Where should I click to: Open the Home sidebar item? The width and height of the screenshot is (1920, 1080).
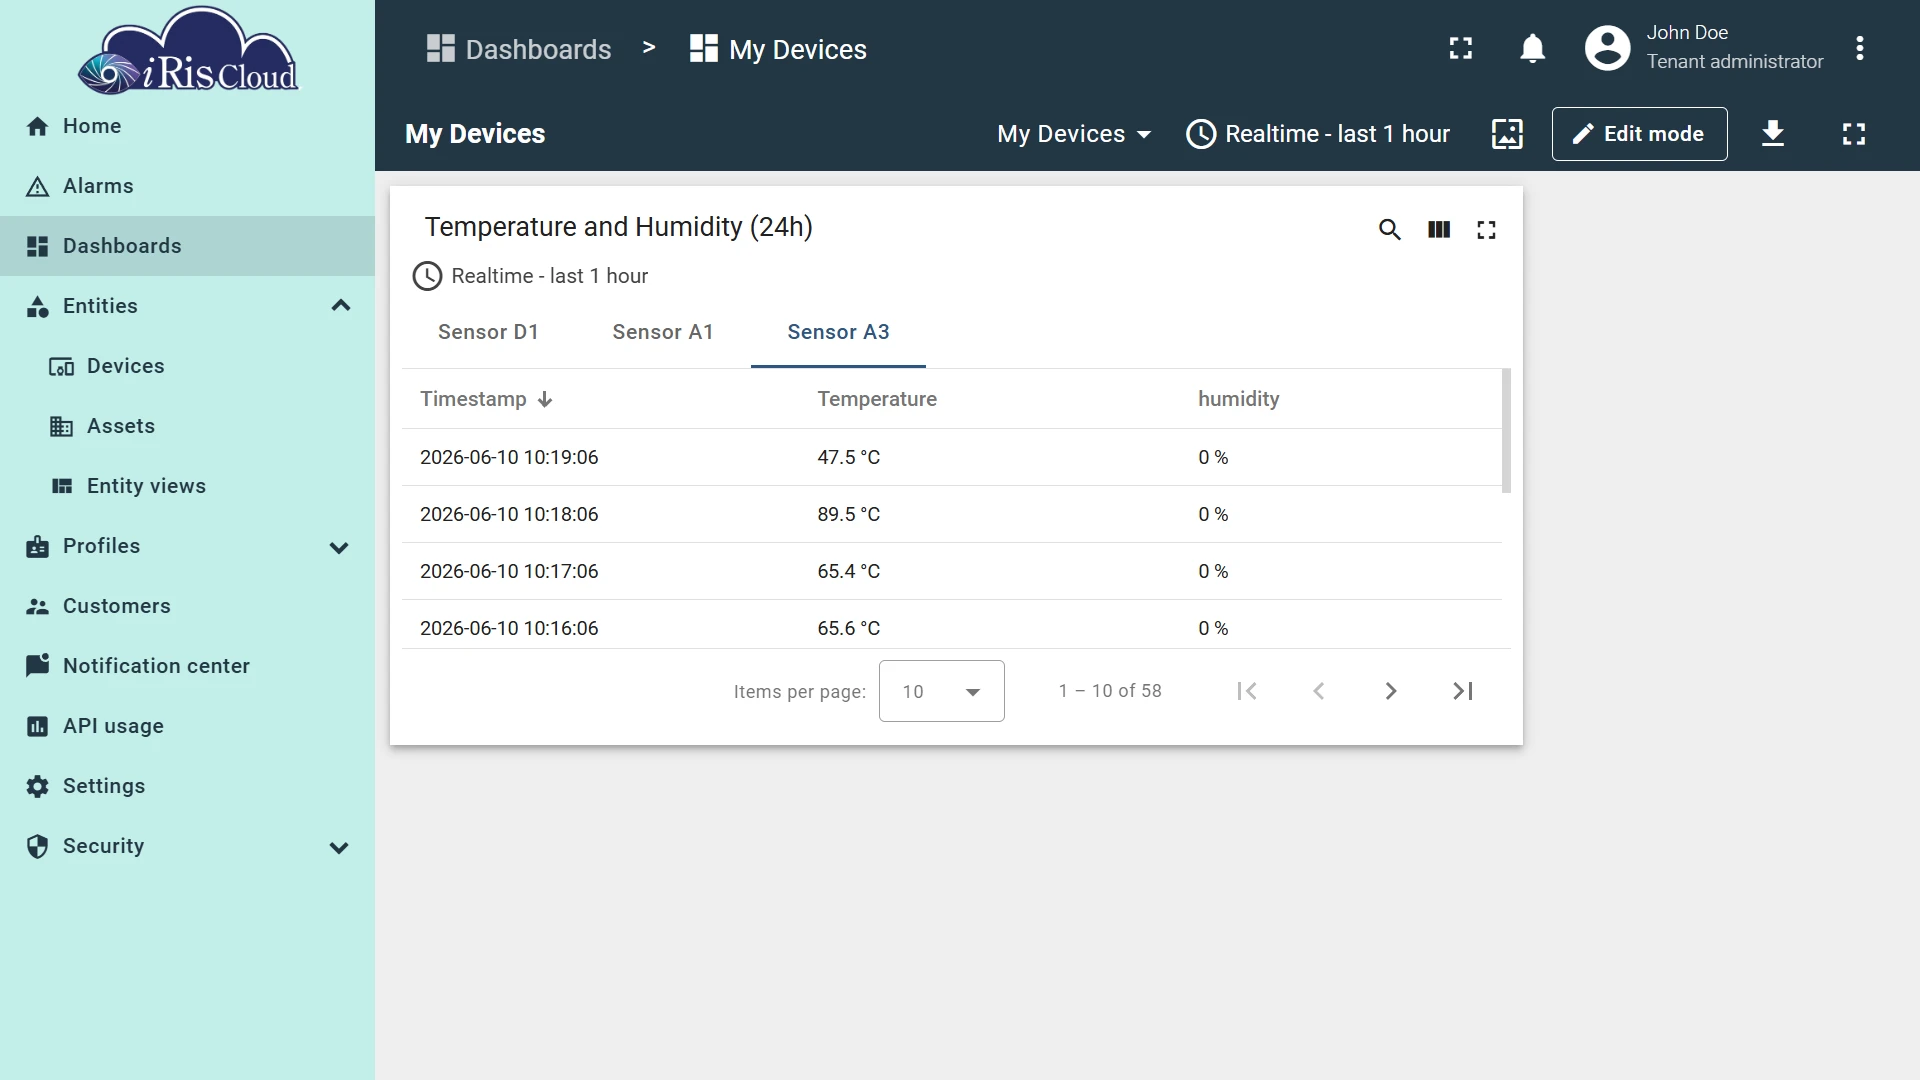(x=187, y=126)
